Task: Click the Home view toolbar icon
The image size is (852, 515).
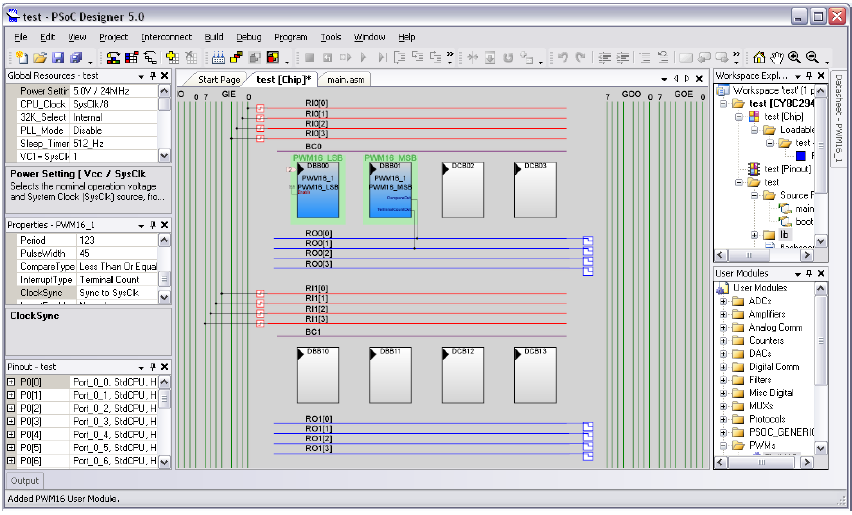Action: coord(759,57)
